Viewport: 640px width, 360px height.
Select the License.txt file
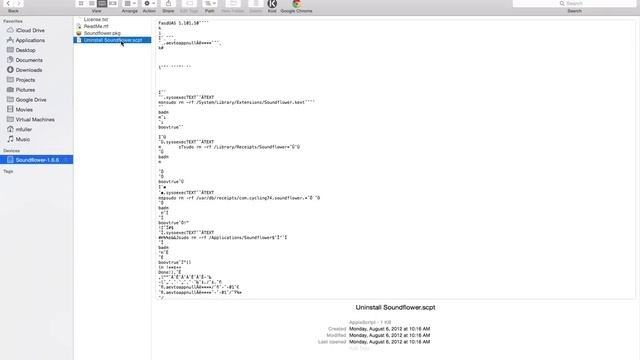pos(96,19)
